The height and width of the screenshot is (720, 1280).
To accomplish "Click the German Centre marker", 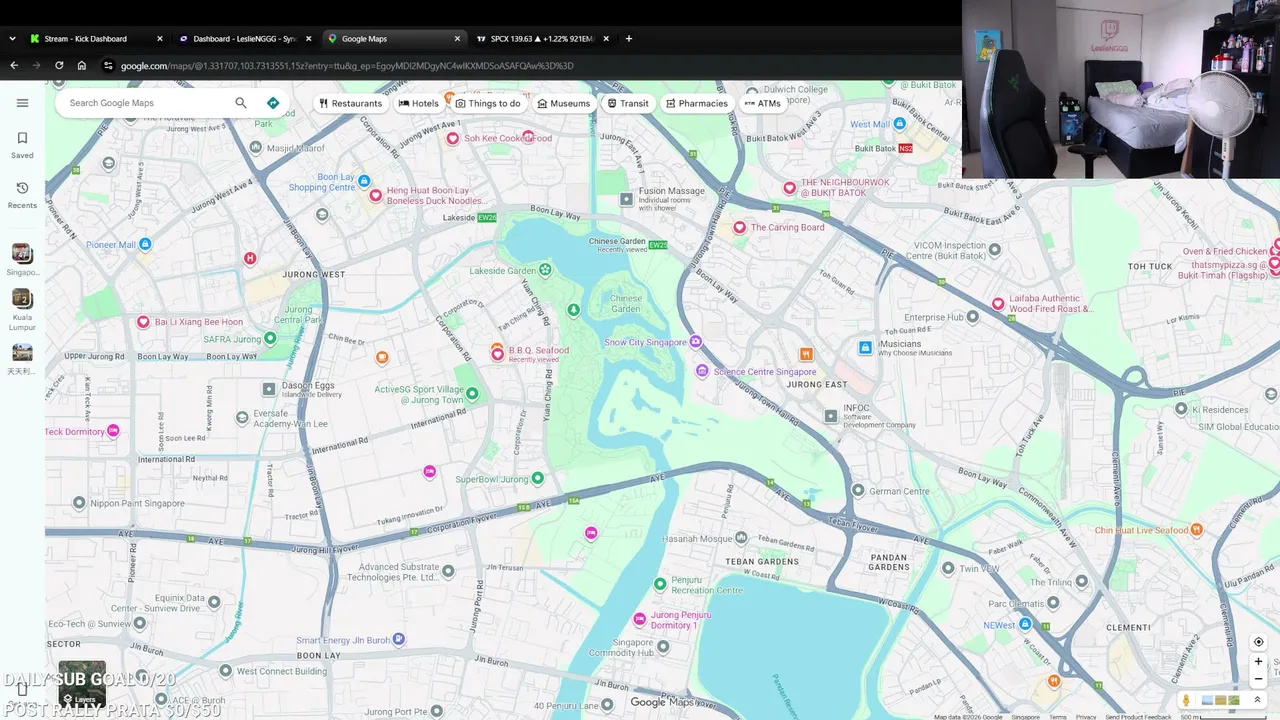I will click(858, 490).
